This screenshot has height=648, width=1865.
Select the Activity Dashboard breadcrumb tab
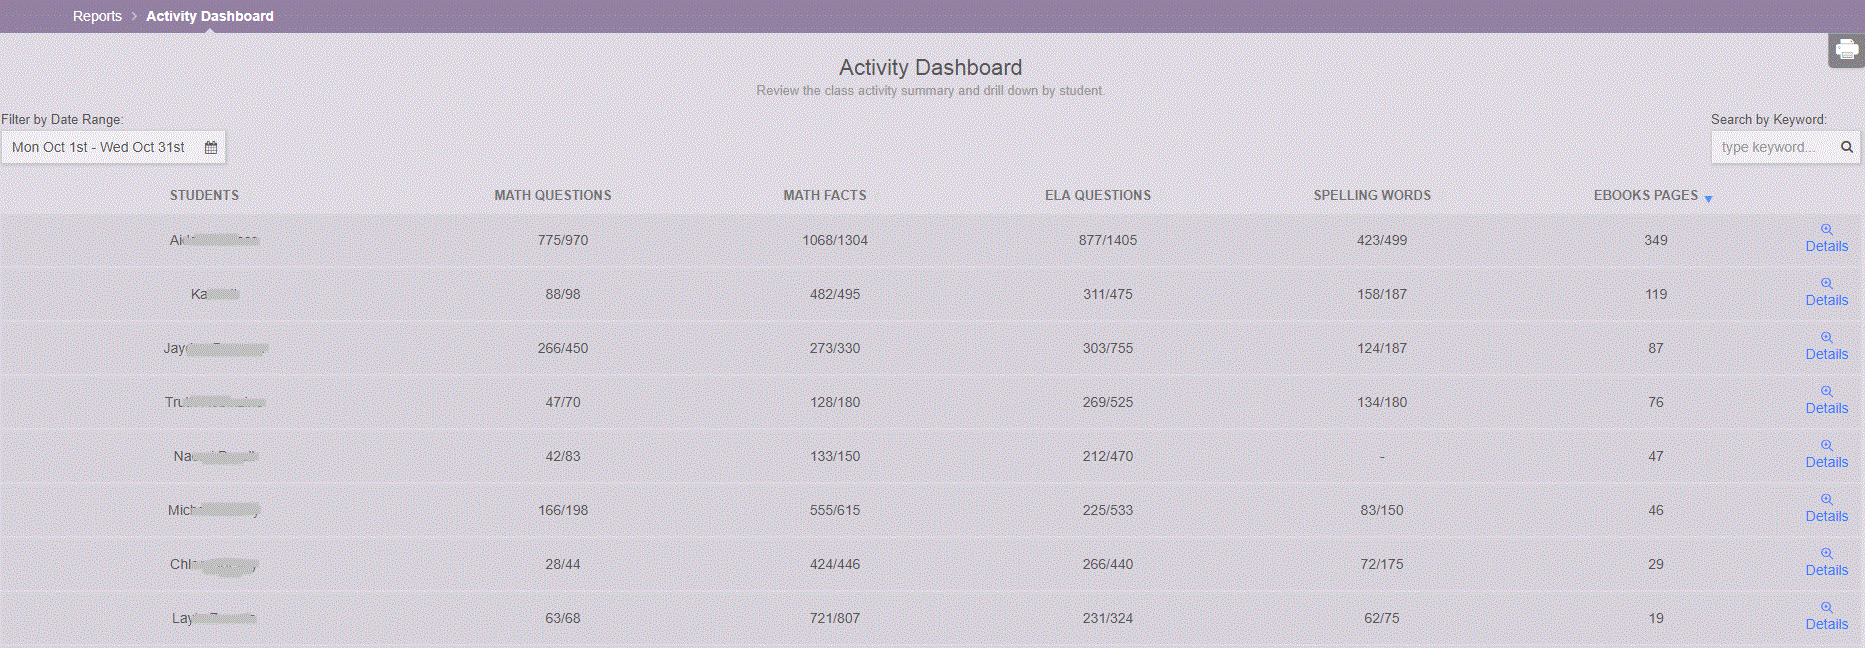point(209,16)
